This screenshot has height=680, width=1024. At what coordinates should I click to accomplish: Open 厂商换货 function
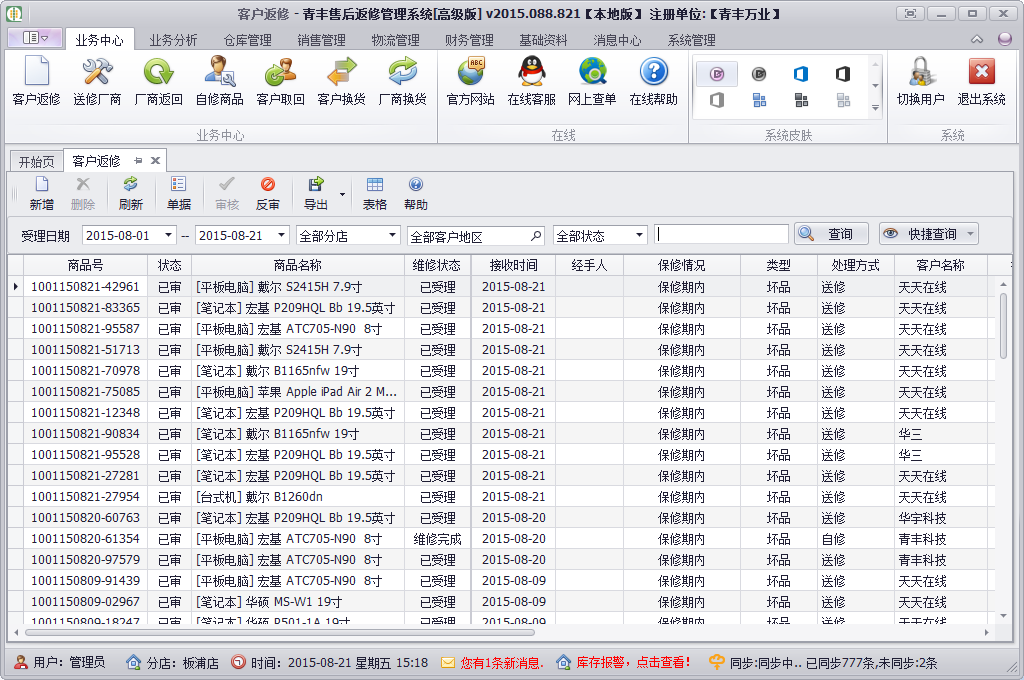tap(402, 82)
